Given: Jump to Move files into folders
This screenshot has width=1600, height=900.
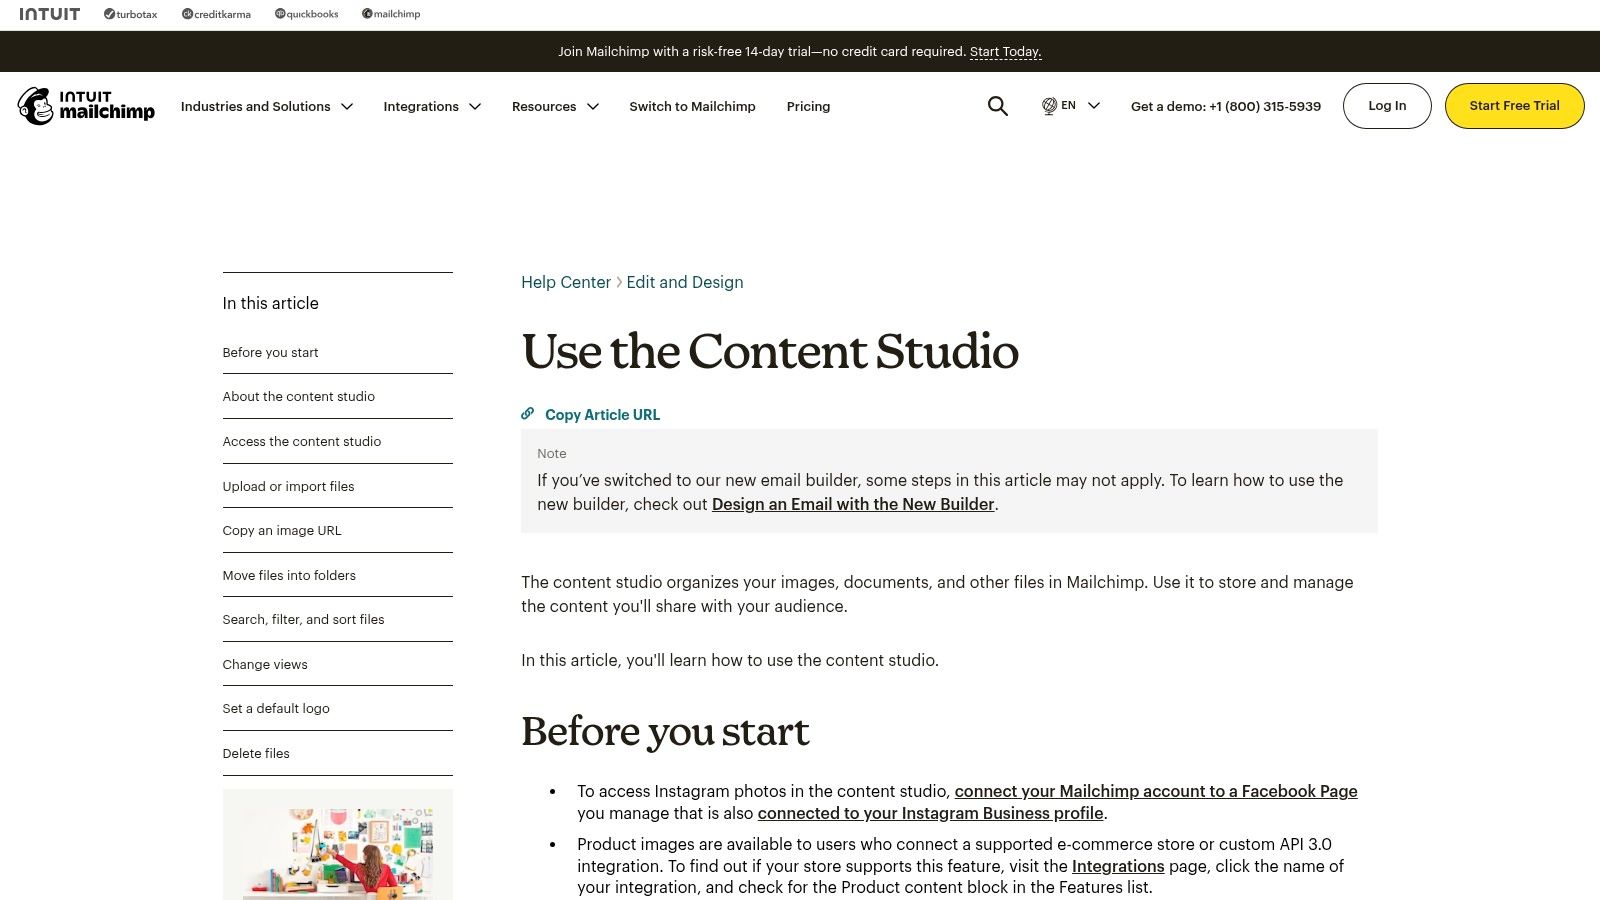Looking at the screenshot, I should (x=289, y=575).
